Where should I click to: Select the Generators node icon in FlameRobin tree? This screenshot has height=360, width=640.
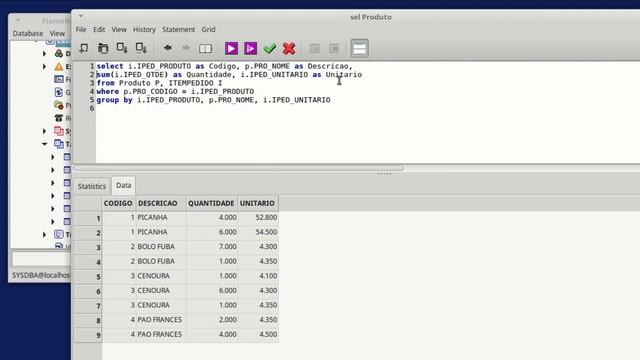[59, 92]
